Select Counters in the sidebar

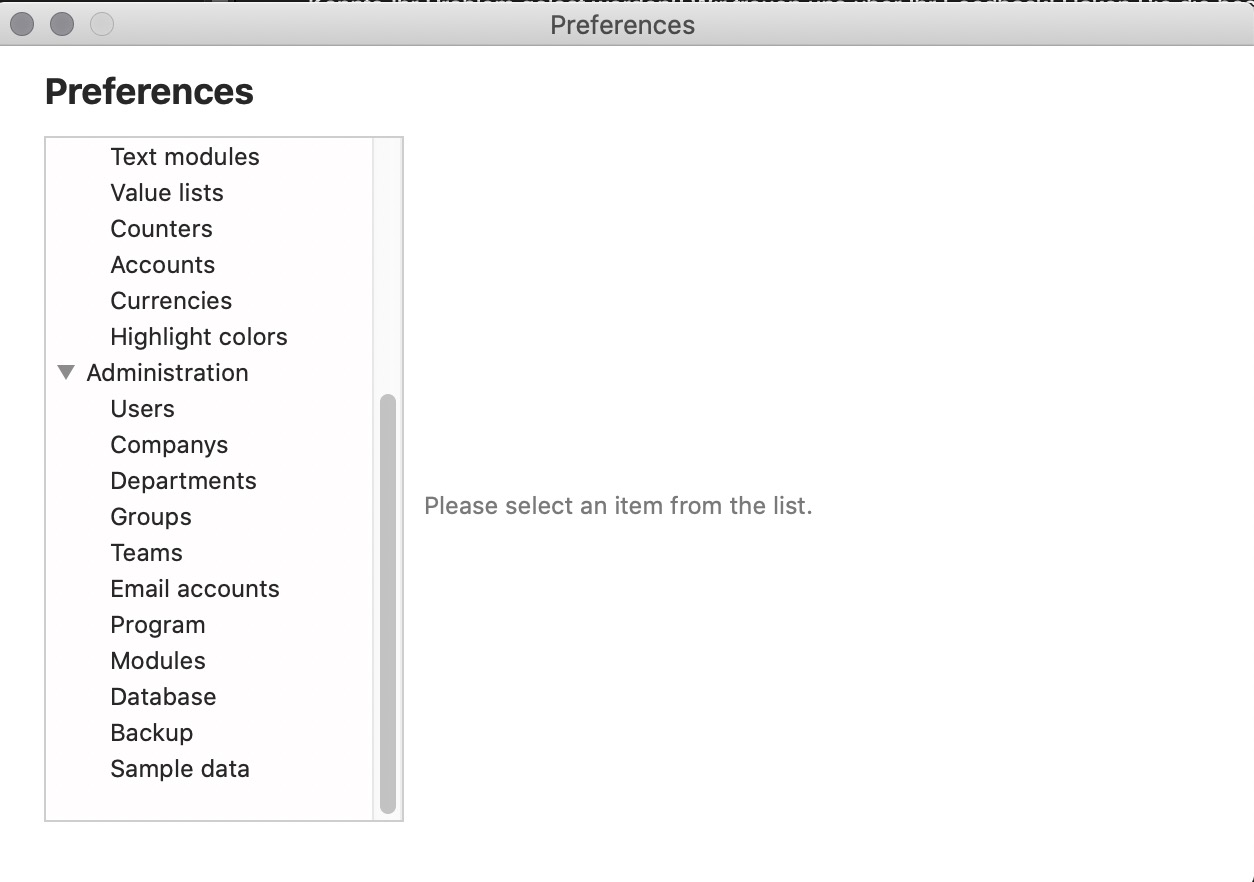[x=161, y=229]
